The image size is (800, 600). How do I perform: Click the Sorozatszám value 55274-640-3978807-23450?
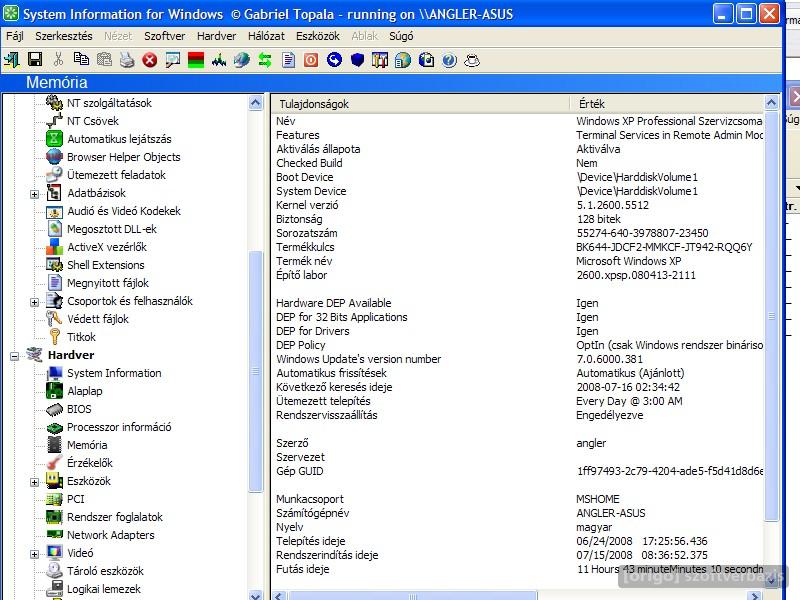tap(642, 233)
